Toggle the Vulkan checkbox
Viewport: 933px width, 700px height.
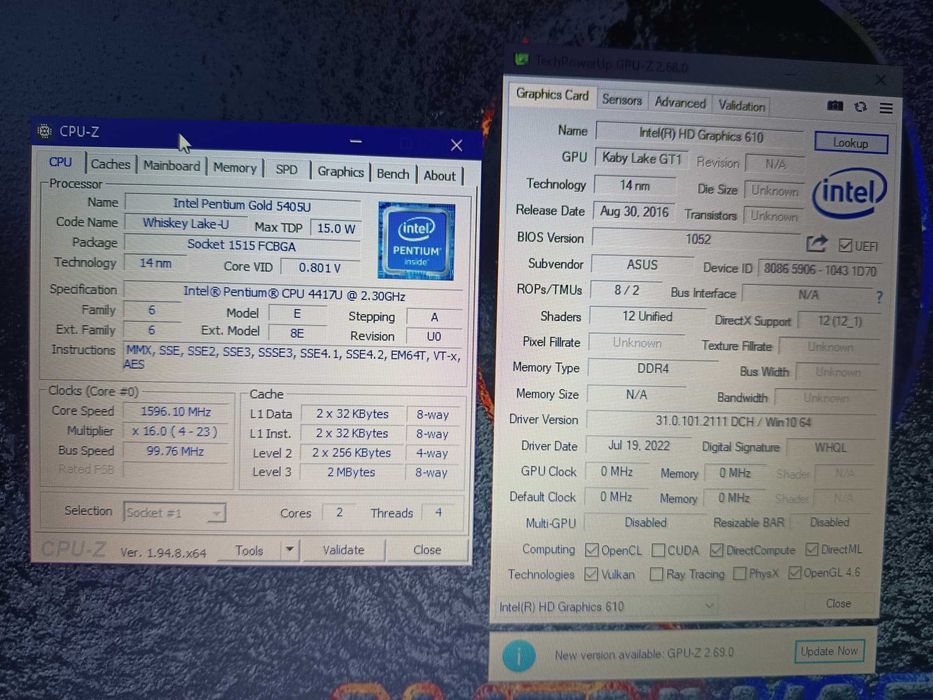click(x=591, y=574)
